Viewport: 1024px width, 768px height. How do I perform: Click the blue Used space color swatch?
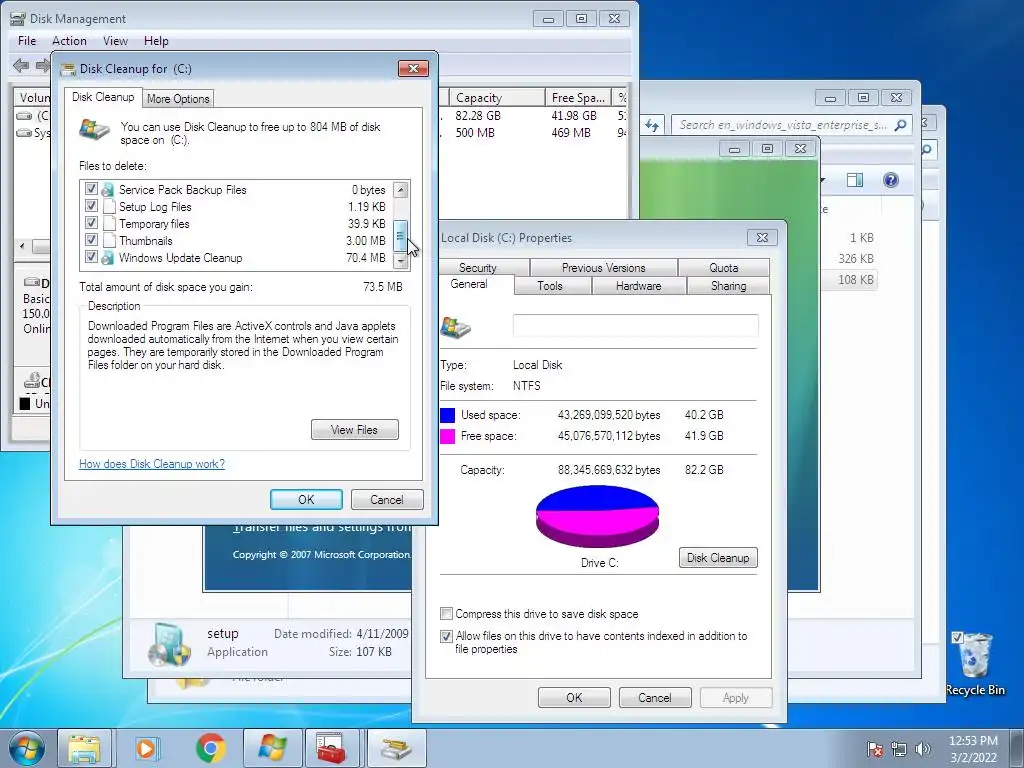(x=447, y=415)
